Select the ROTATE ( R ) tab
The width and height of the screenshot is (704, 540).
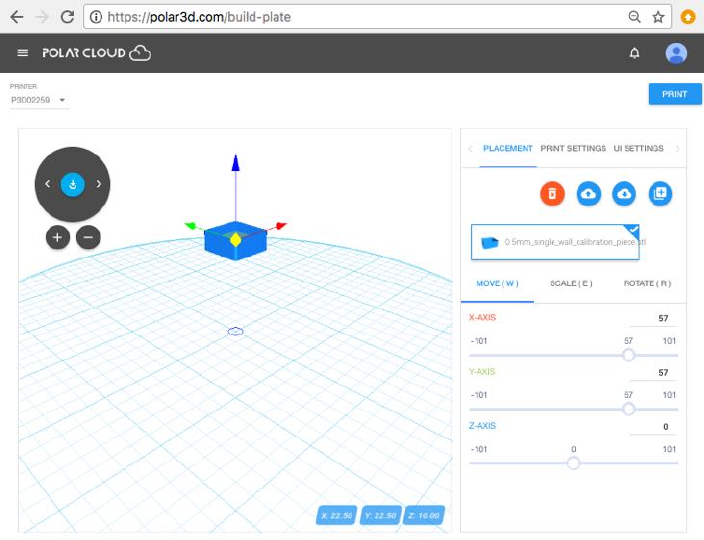click(x=647, y=284)
